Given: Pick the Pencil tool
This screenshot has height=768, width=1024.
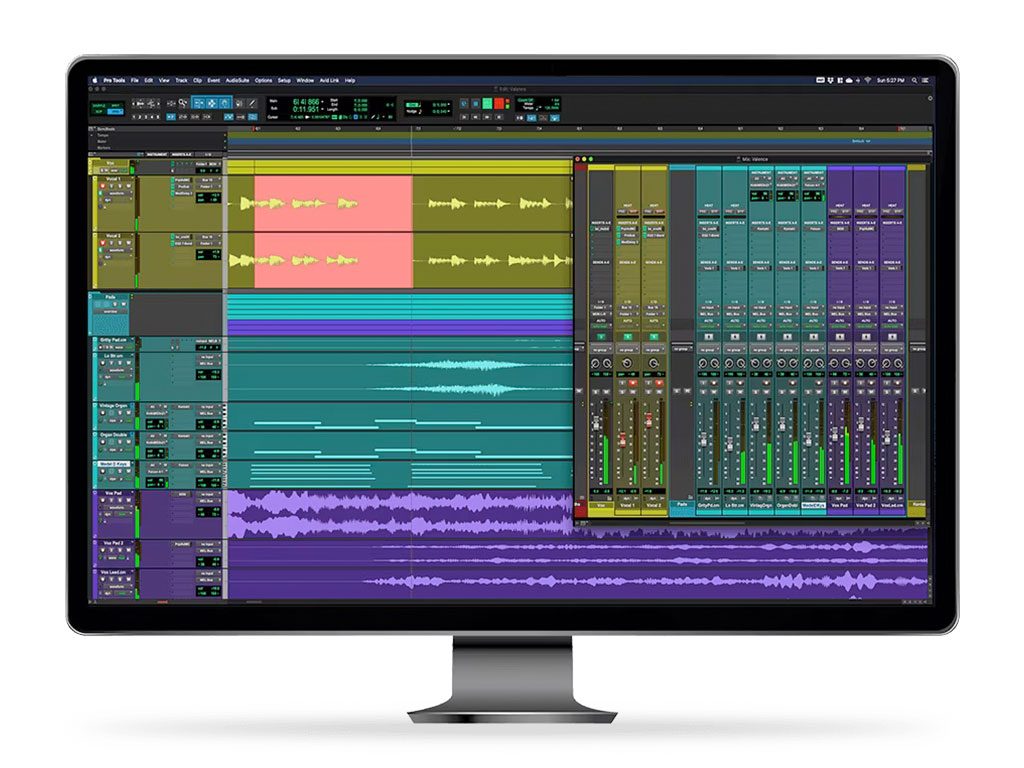Looking at the screenshot, I should pyautogui.click(x=254, y=103).
